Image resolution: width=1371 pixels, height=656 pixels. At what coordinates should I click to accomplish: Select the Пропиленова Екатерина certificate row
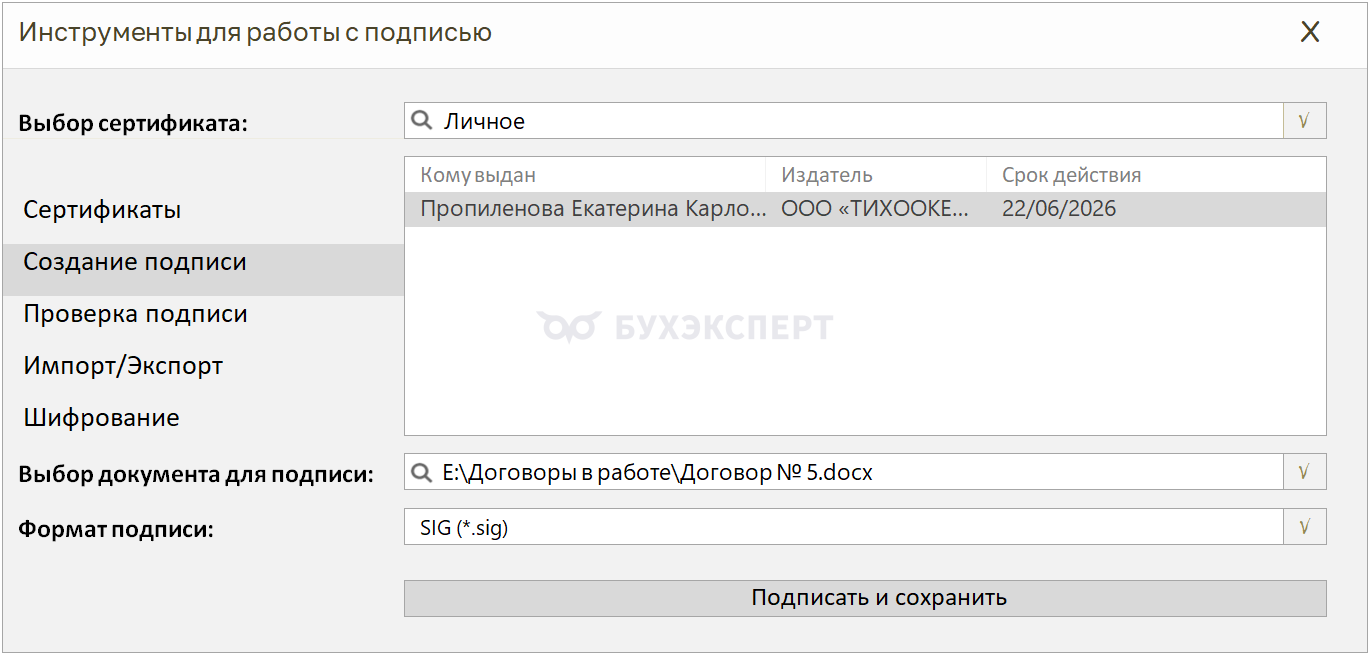point(592,209)
